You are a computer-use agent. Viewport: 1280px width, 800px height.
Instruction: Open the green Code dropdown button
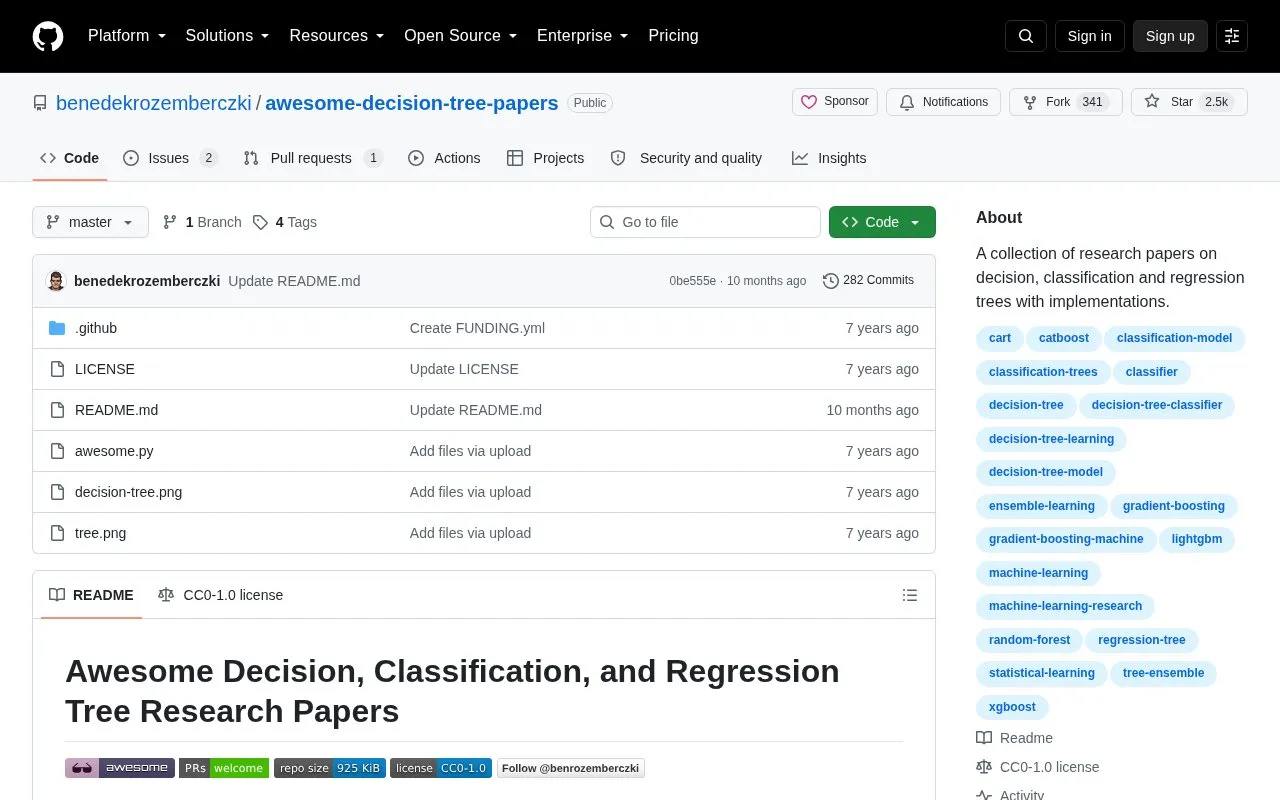[882, 222]
